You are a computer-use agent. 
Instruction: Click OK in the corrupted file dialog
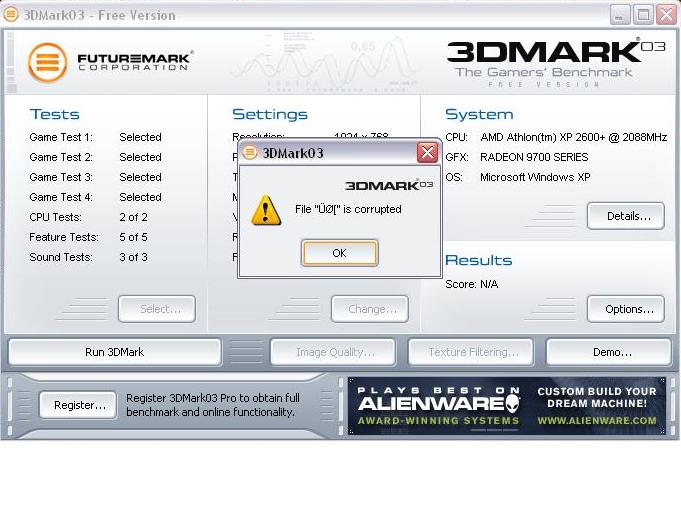click(340, 253)
